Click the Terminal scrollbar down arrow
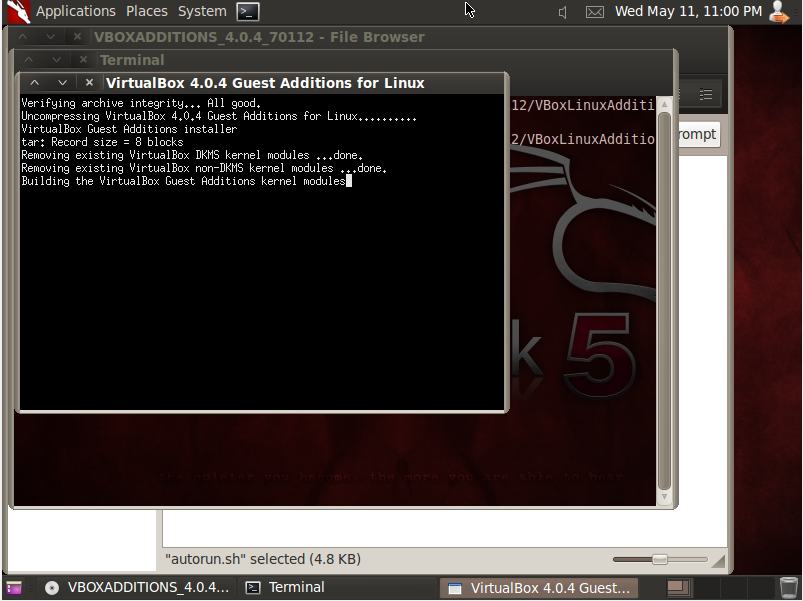803x601 pixels. (664, 496)
